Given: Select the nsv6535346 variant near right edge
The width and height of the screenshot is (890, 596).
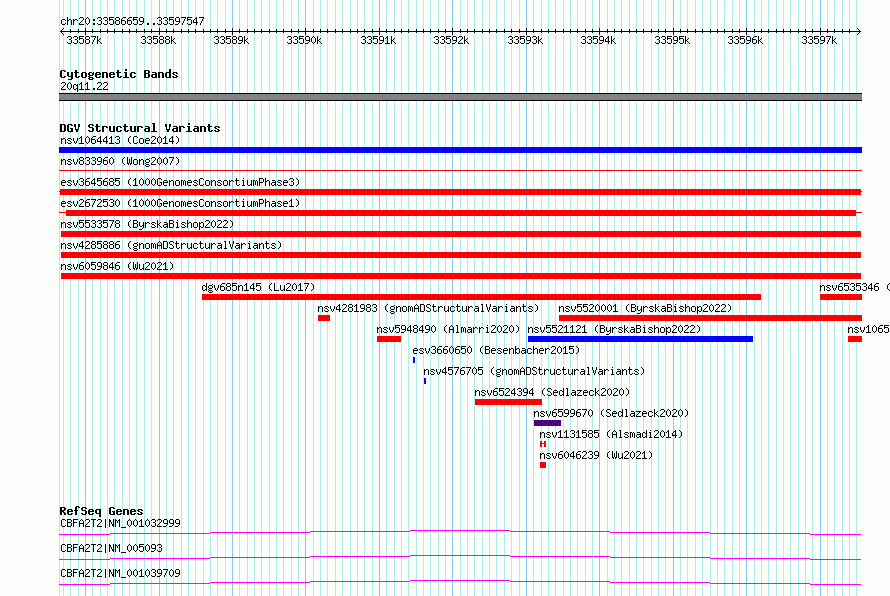Looking at the screenshot, I should click(841, 297).
